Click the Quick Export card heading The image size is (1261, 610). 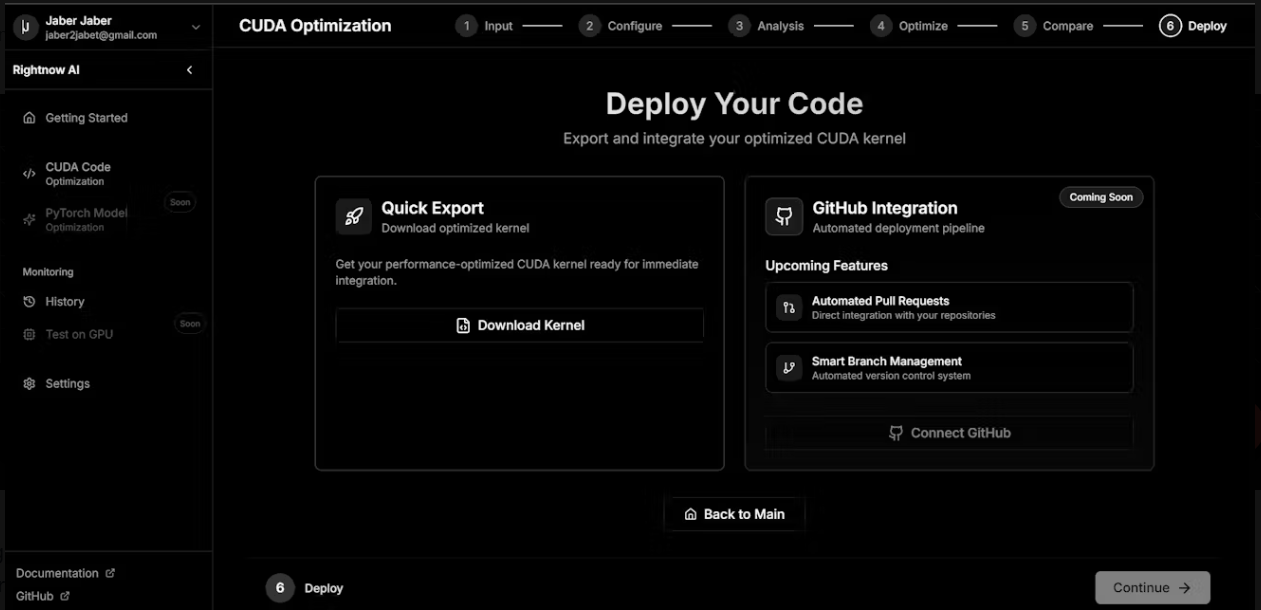click(432, 208)
